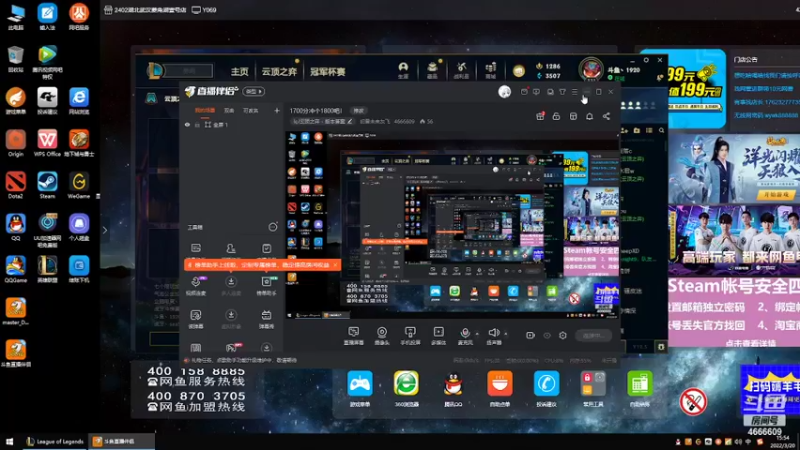Open WPS Office desktop shortcut
The height and width of the screenshot is (450, 800).
47,143
